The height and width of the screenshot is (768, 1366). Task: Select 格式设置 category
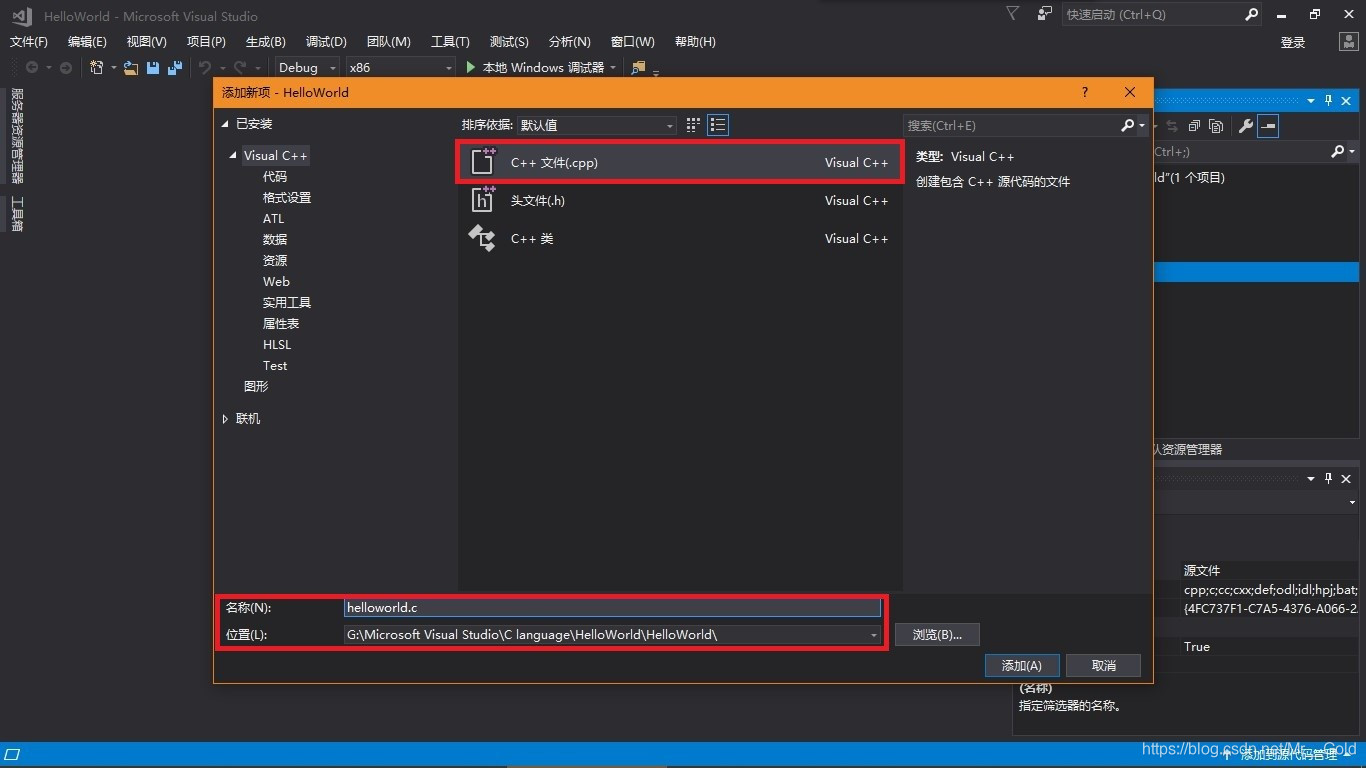[x=287, y=197]
